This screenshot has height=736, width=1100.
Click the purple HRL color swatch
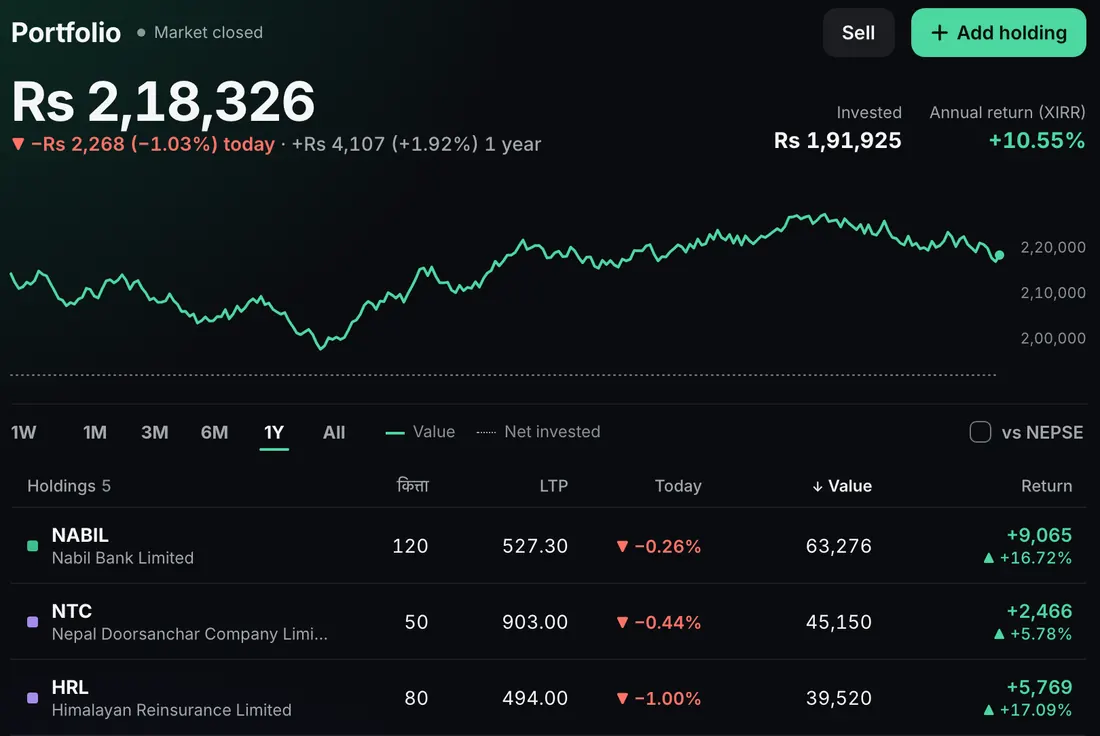[x=32, y=697]
